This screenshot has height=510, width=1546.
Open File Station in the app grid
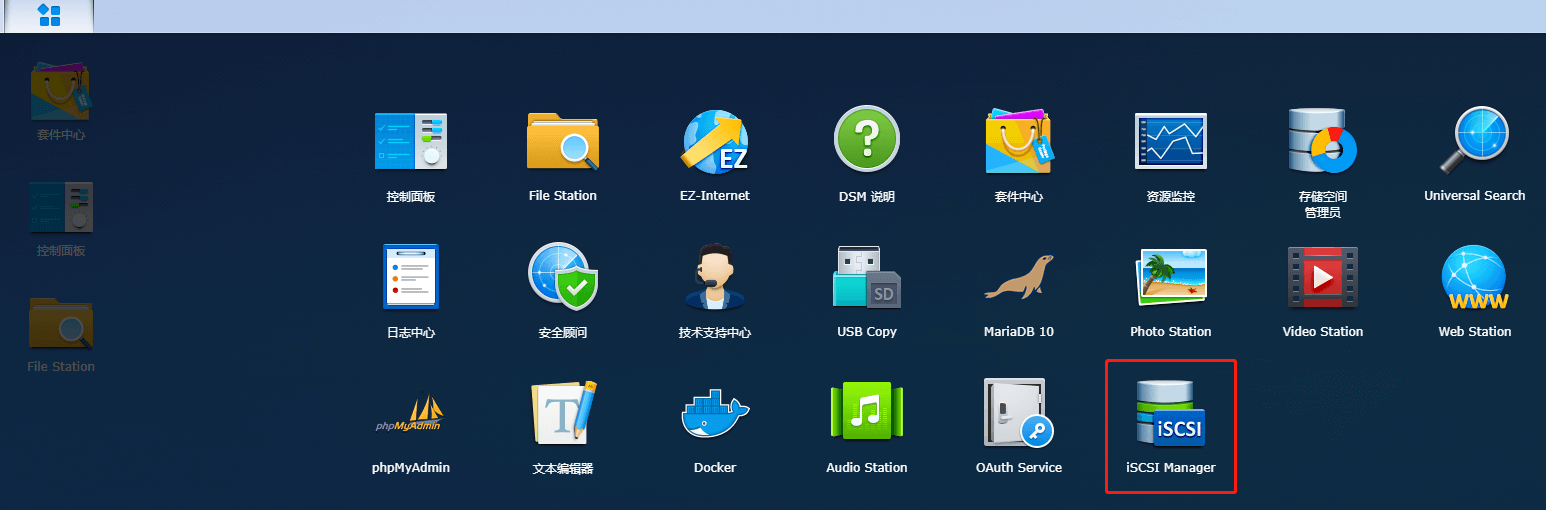[562, 141]
